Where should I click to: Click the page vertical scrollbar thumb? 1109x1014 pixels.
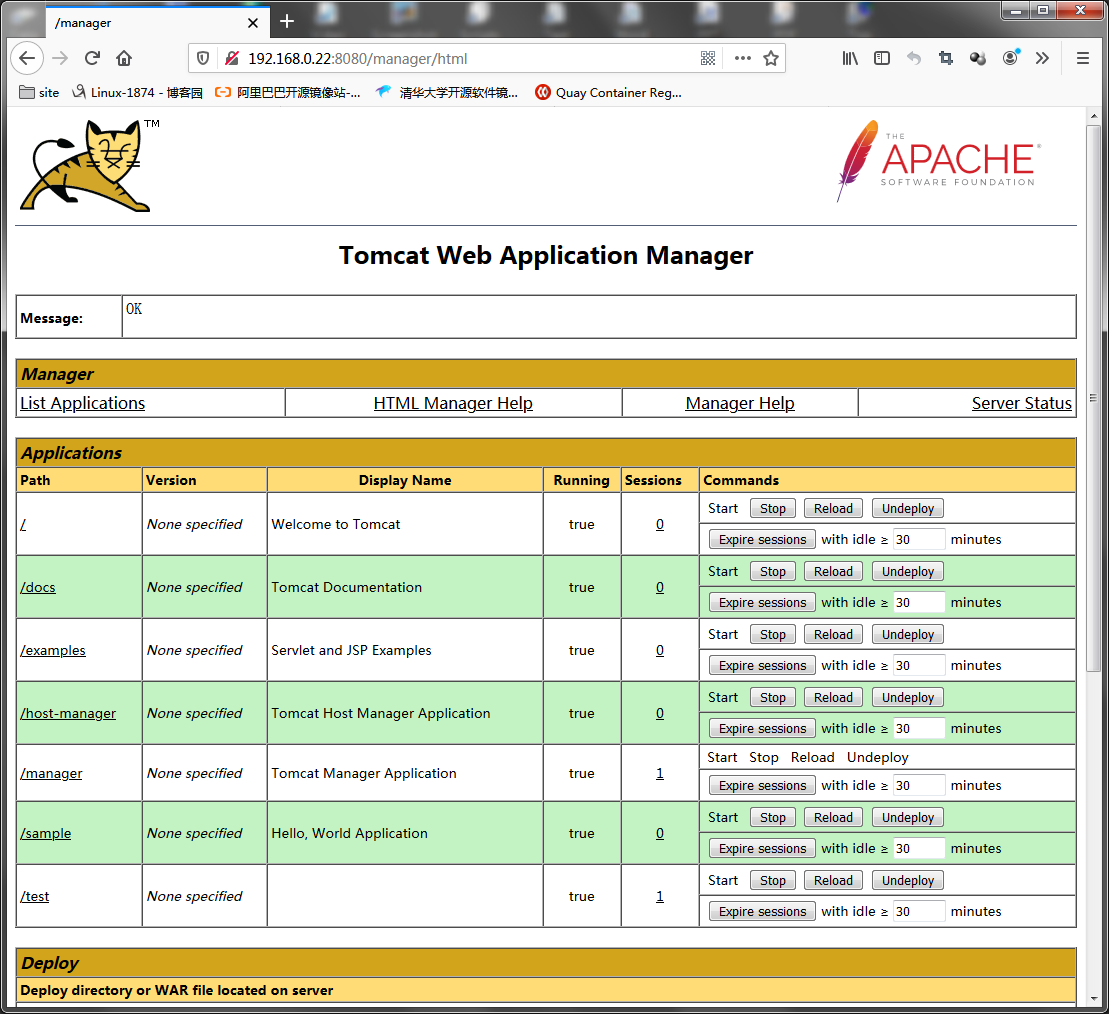coord(1093,398)
